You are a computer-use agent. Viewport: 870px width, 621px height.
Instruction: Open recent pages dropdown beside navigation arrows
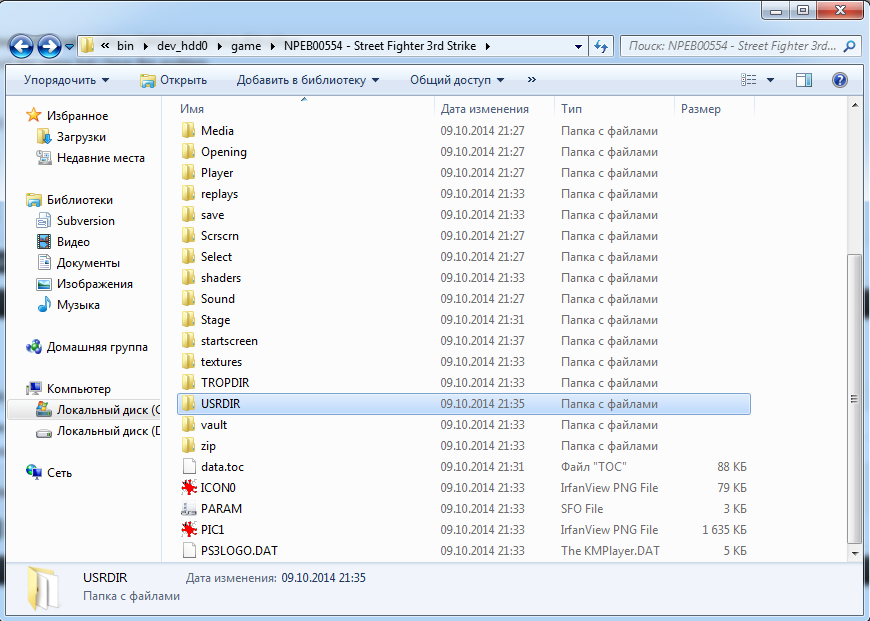69,47
